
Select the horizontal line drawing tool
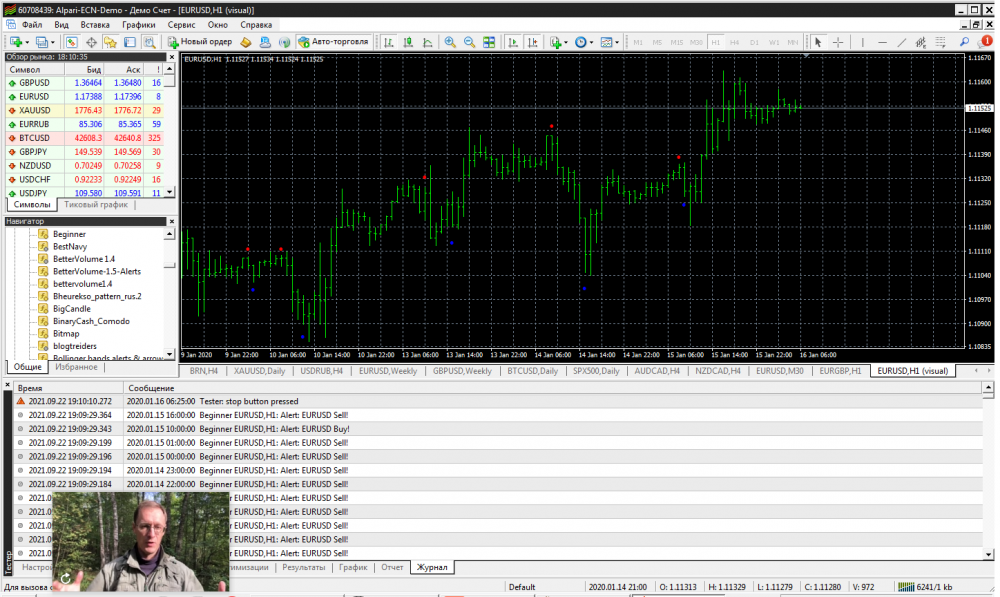pyautogui.click(x=880, y=42)
